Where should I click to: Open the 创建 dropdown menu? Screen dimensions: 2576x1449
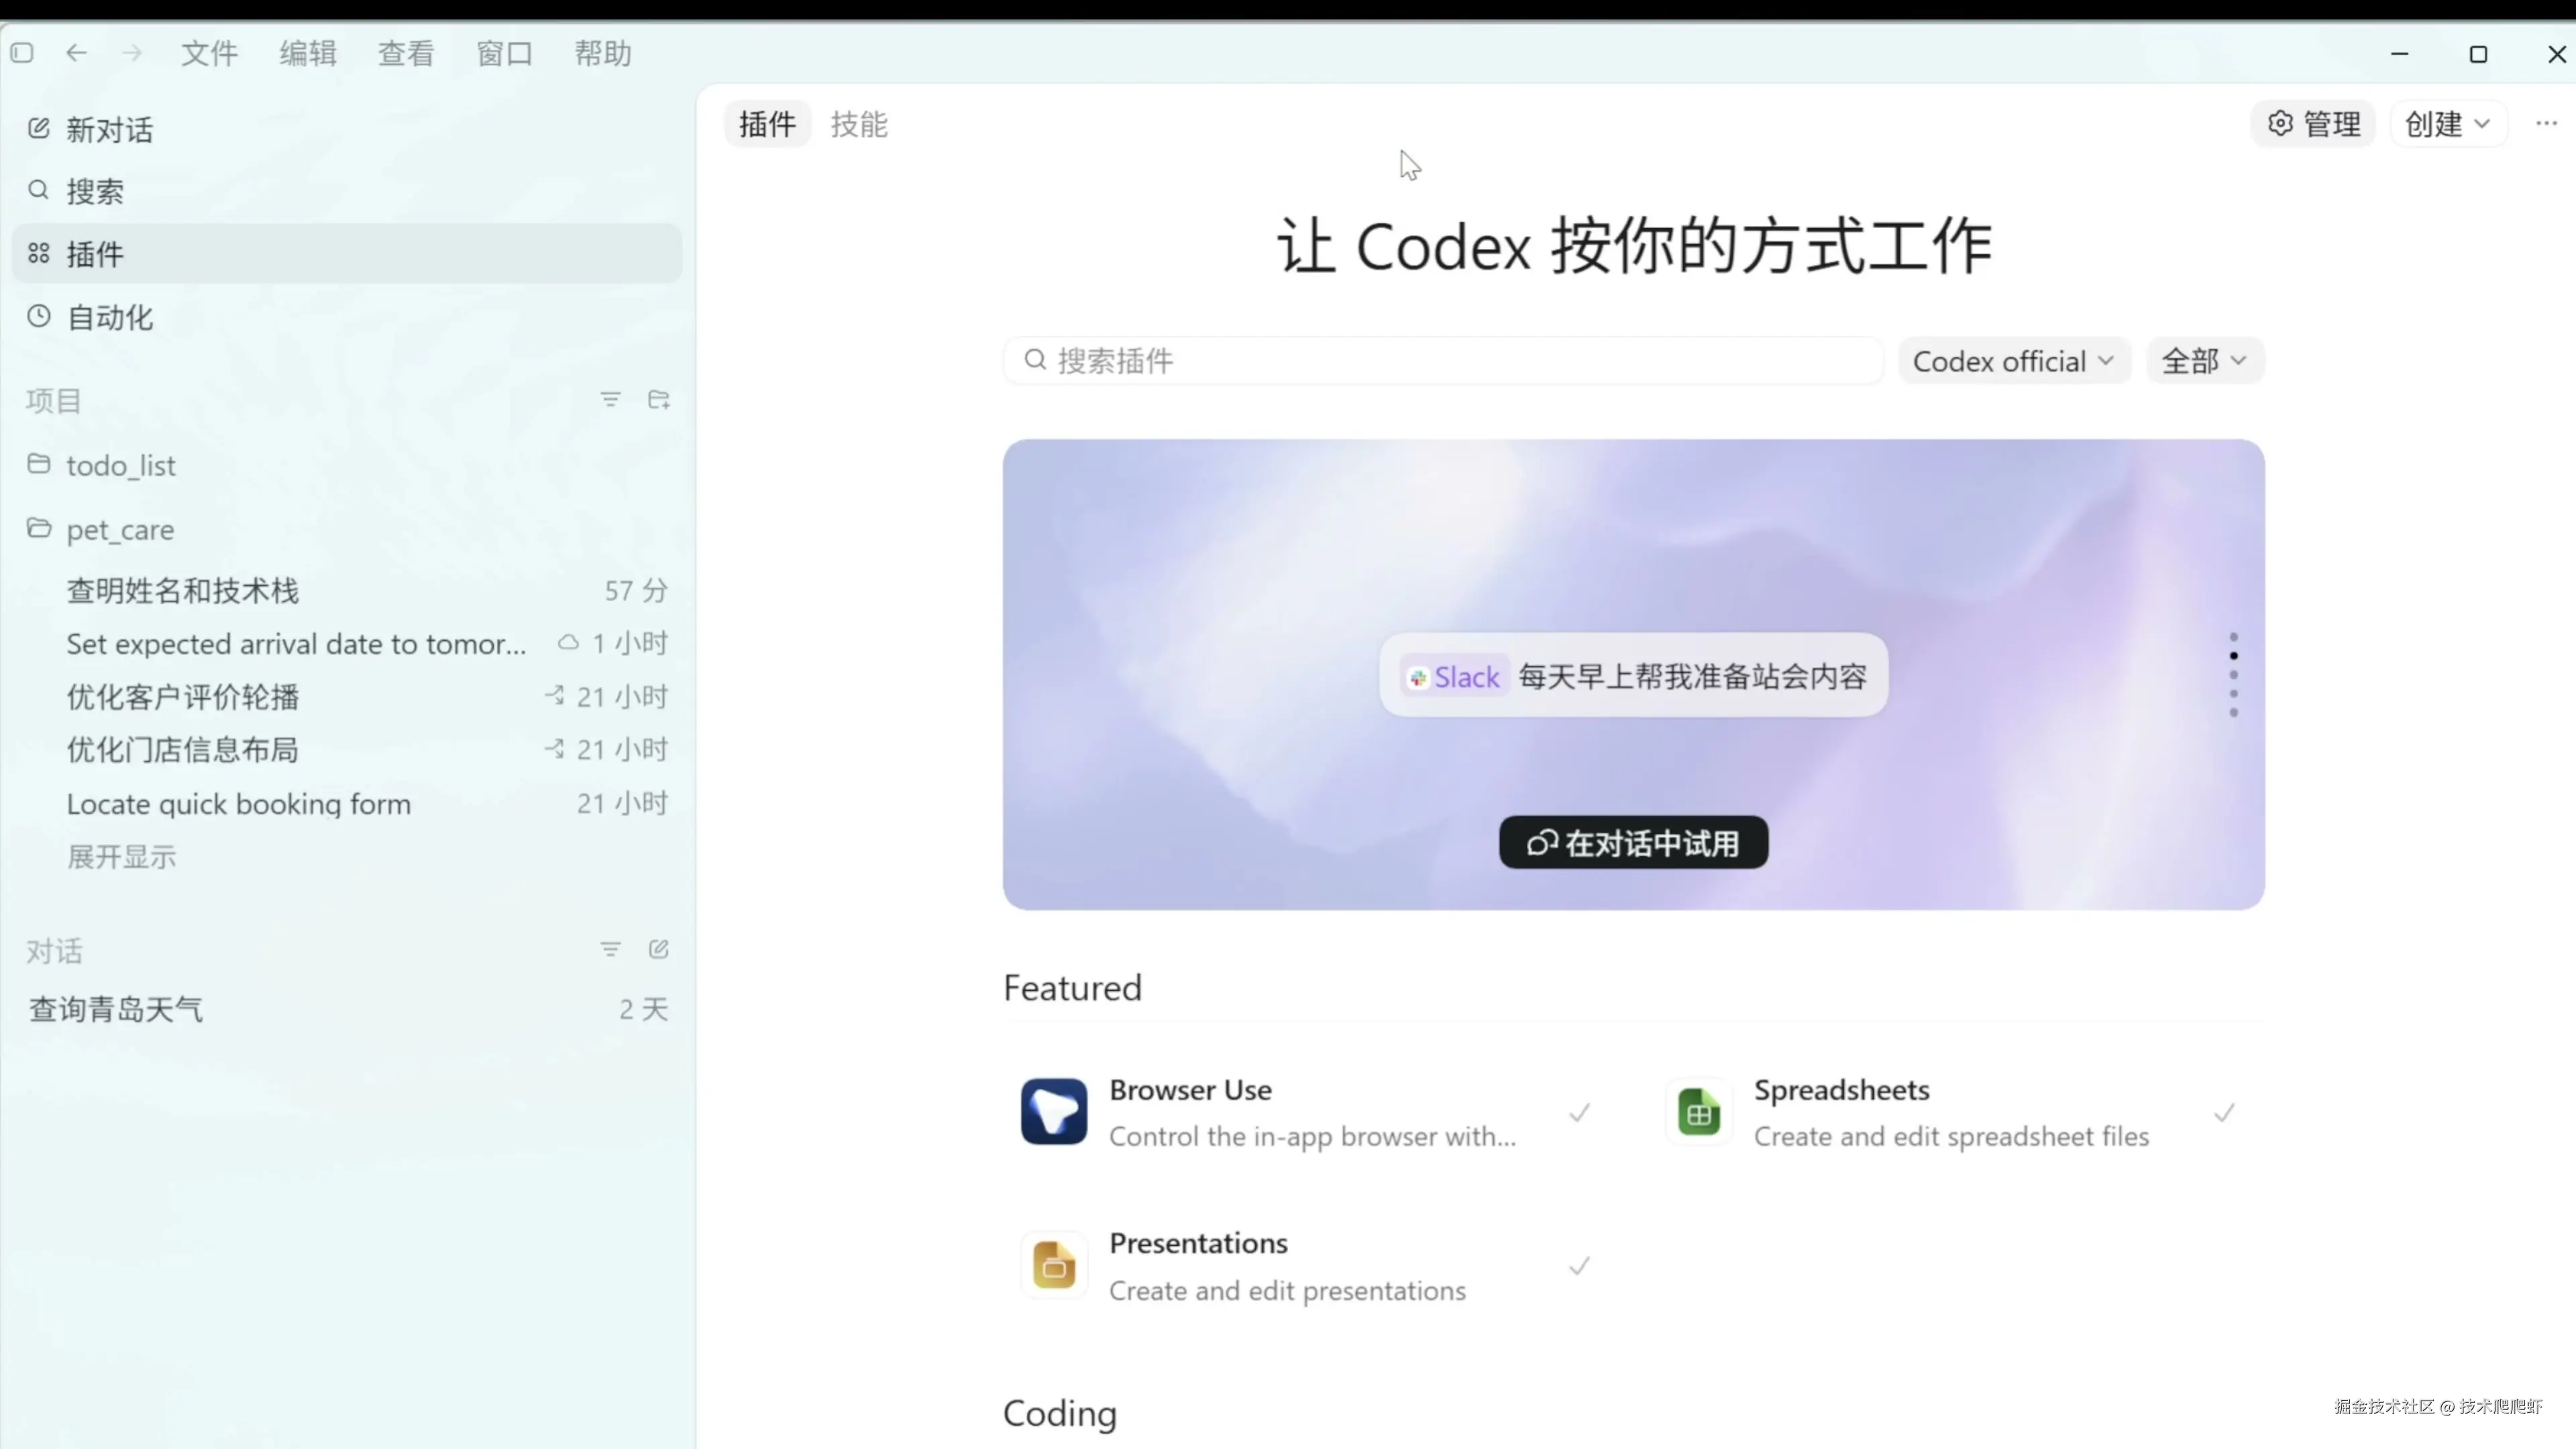[x=2446, y=124]
